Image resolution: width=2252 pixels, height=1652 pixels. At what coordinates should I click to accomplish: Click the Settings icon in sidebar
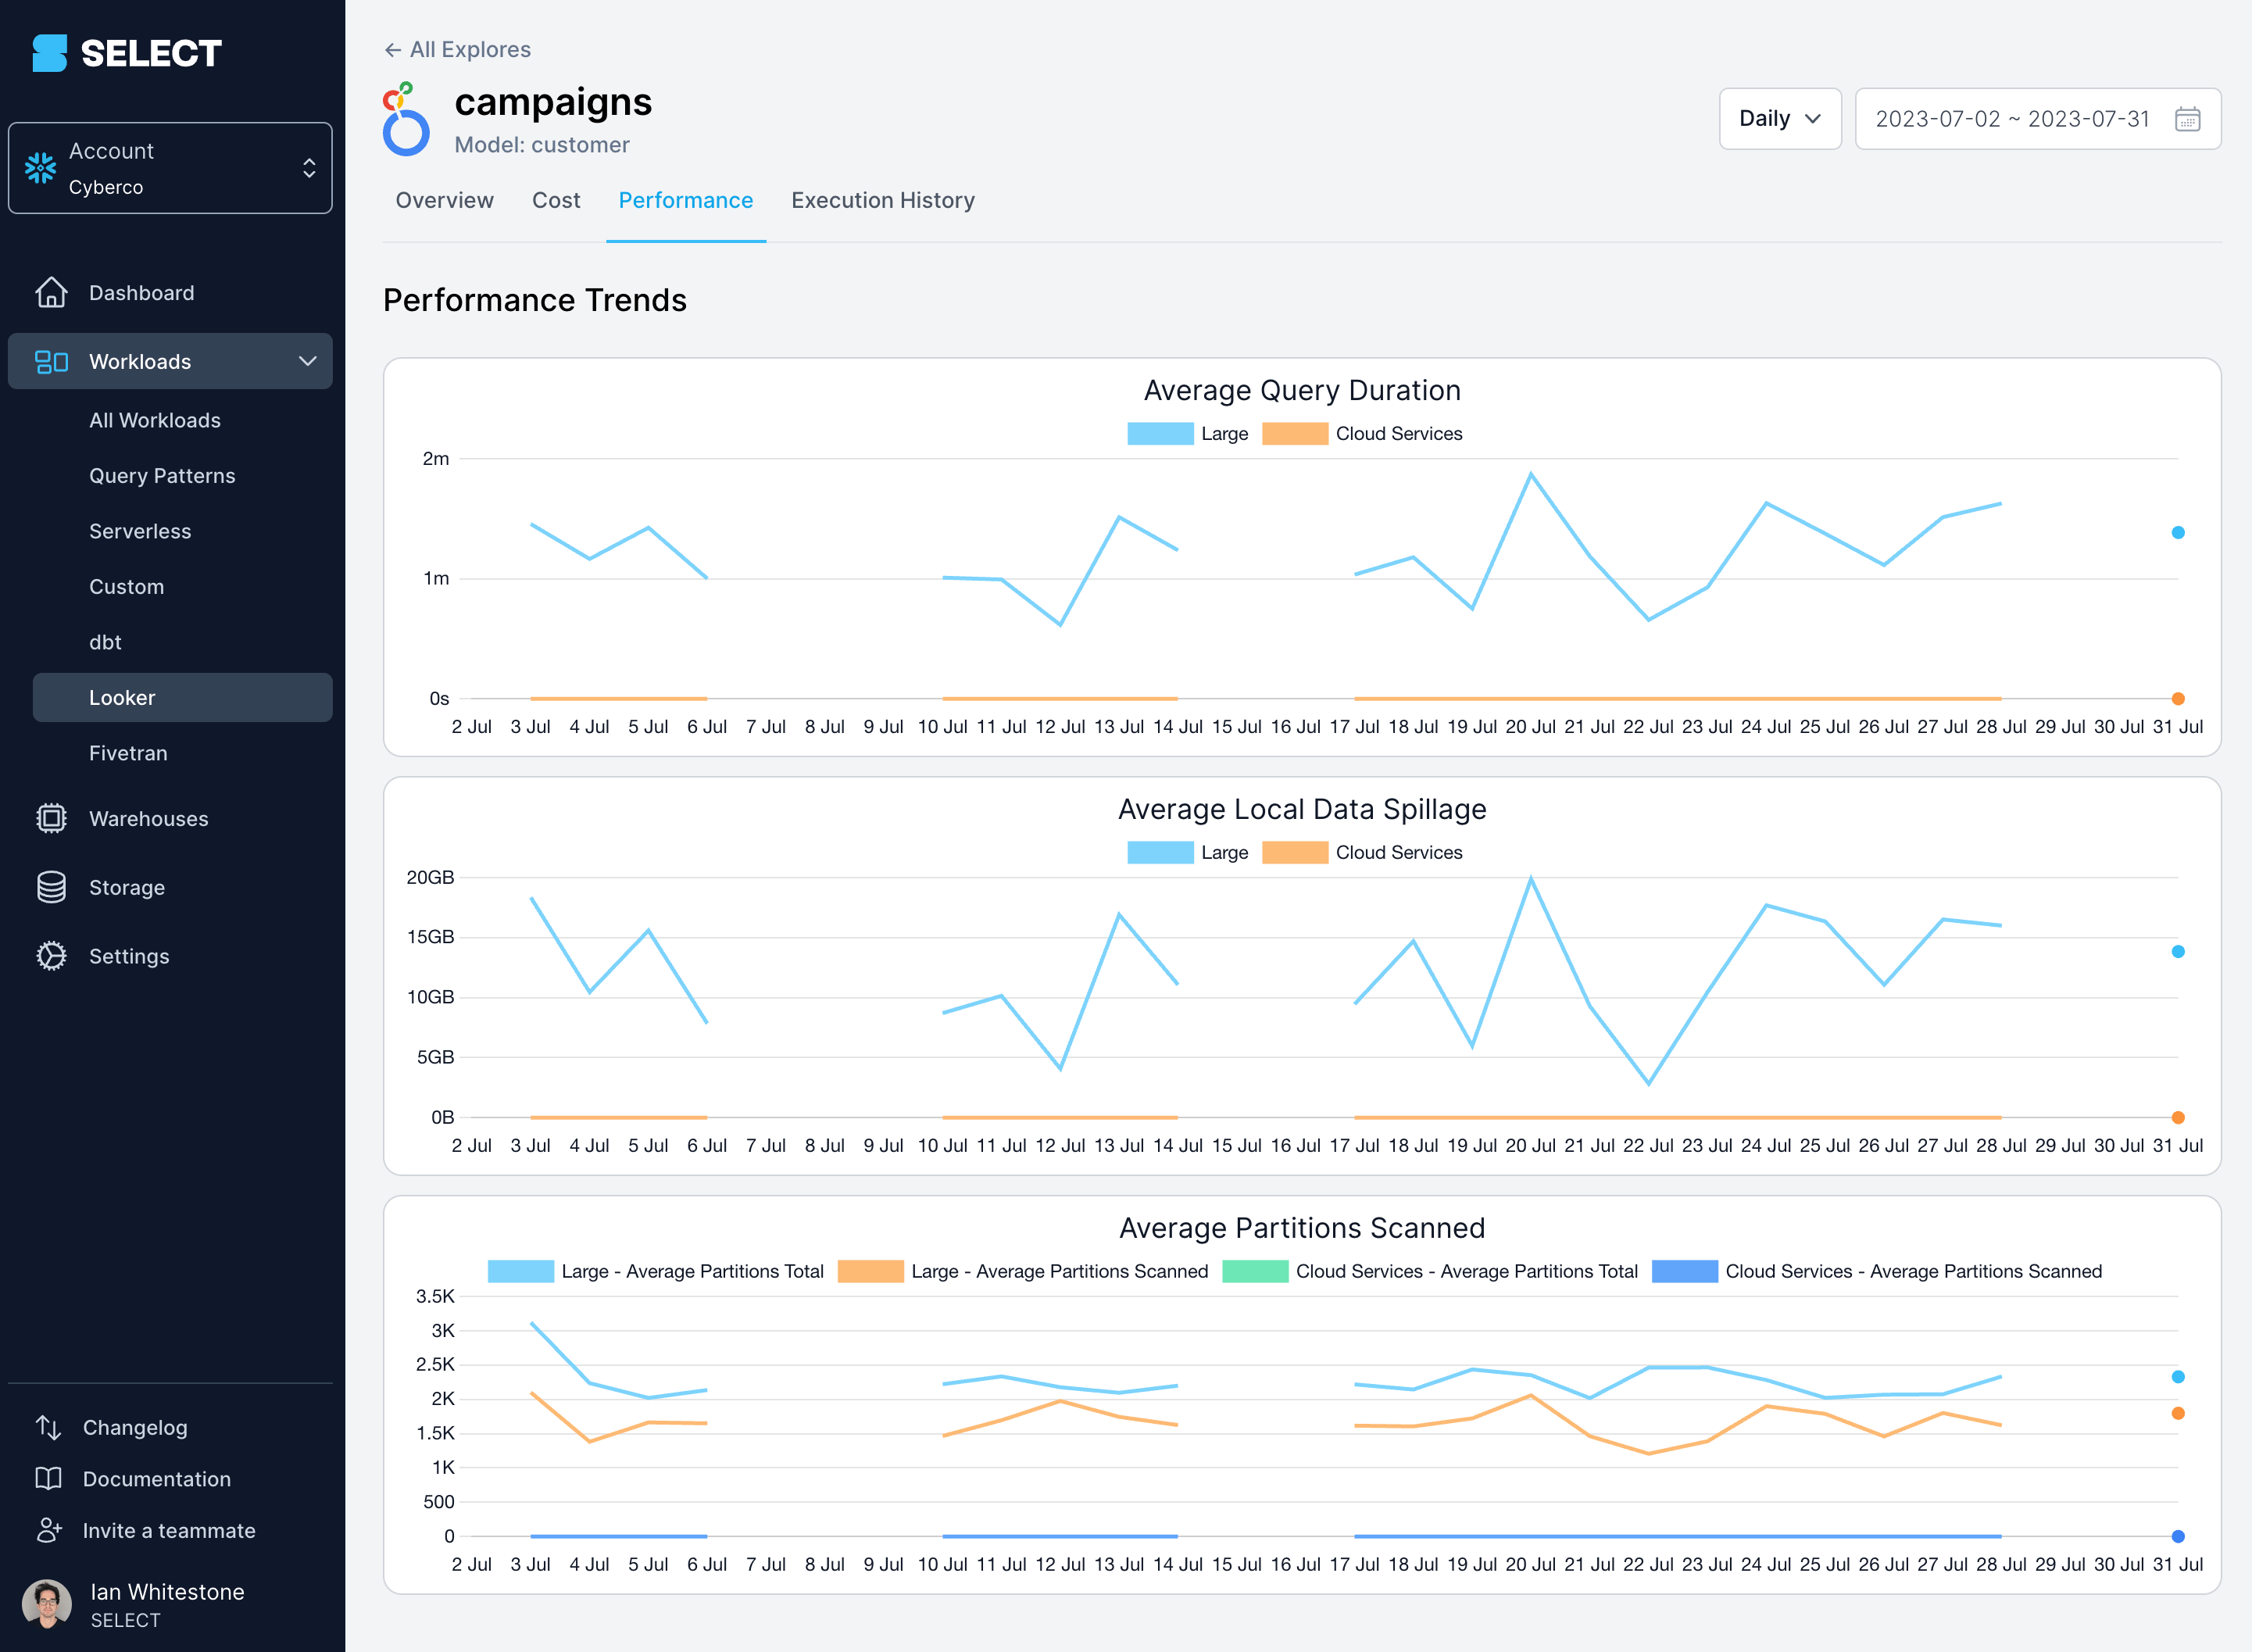tap(51, 957)
